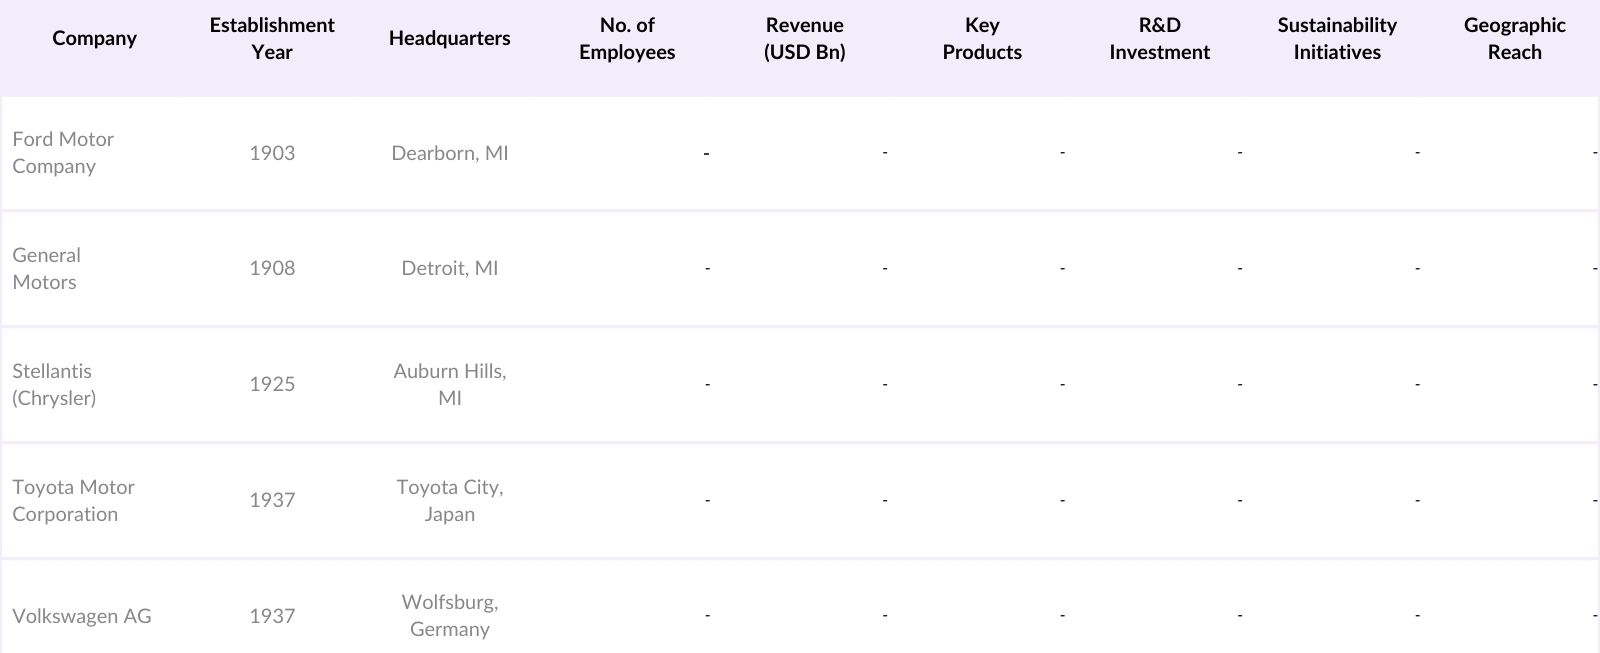Select the Volkswagen AG cell
The width and height of the screenshot is (1600, 653).
[x=82, y=616]
